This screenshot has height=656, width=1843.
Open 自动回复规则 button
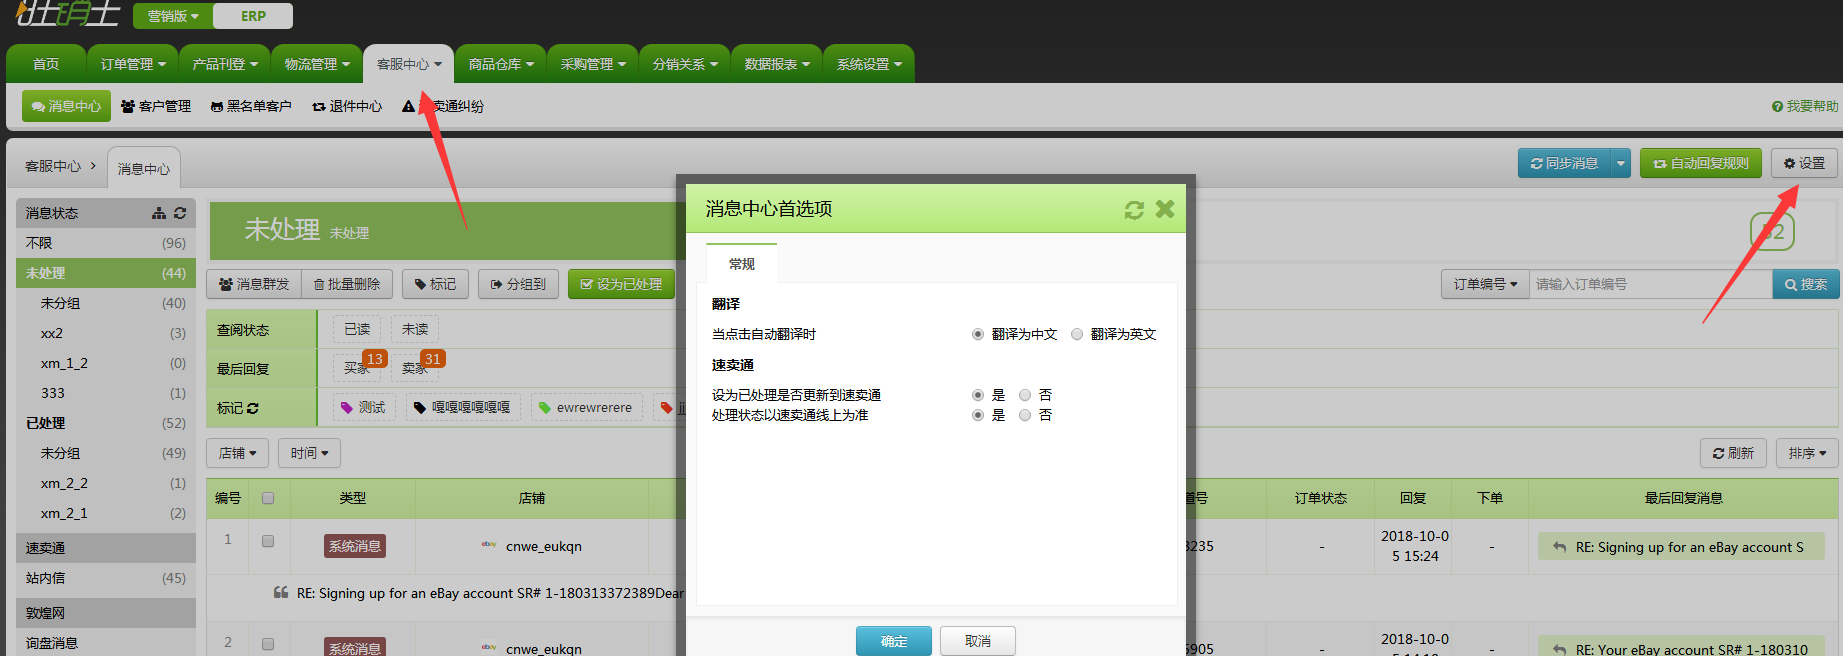1701,163
